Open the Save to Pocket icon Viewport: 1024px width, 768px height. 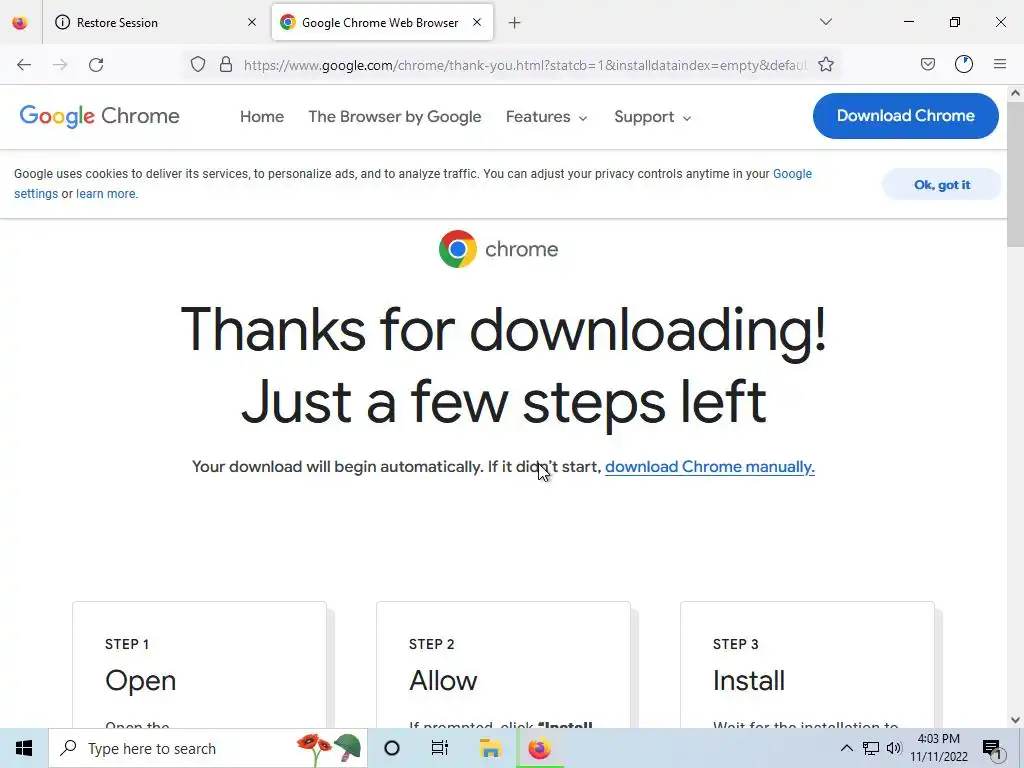928,64
